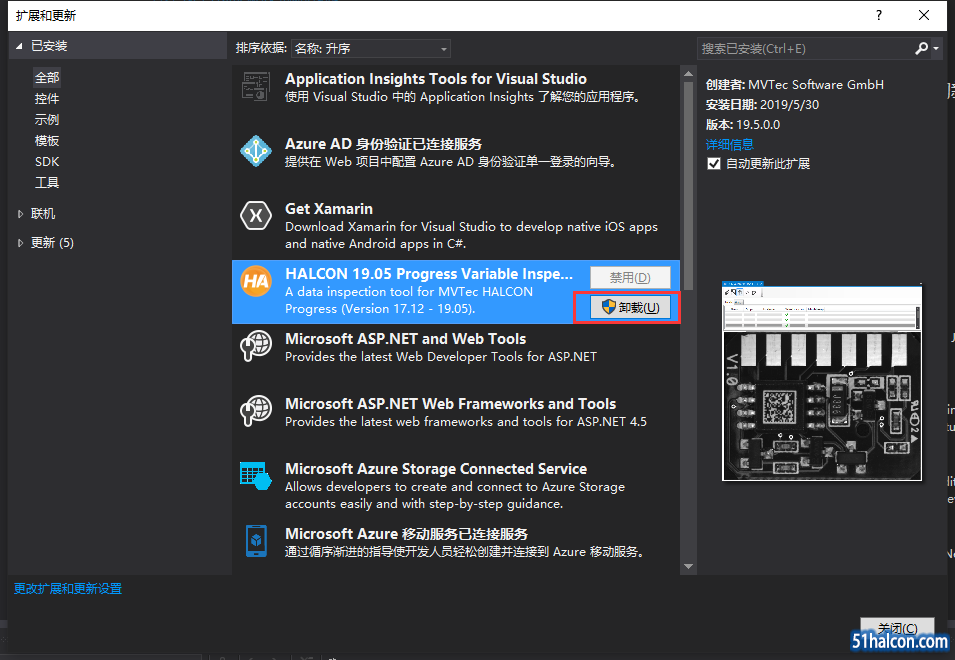955x660 pixels.
Task: Click the Azure AD connected service icon
Action: [x=256, y=151]
